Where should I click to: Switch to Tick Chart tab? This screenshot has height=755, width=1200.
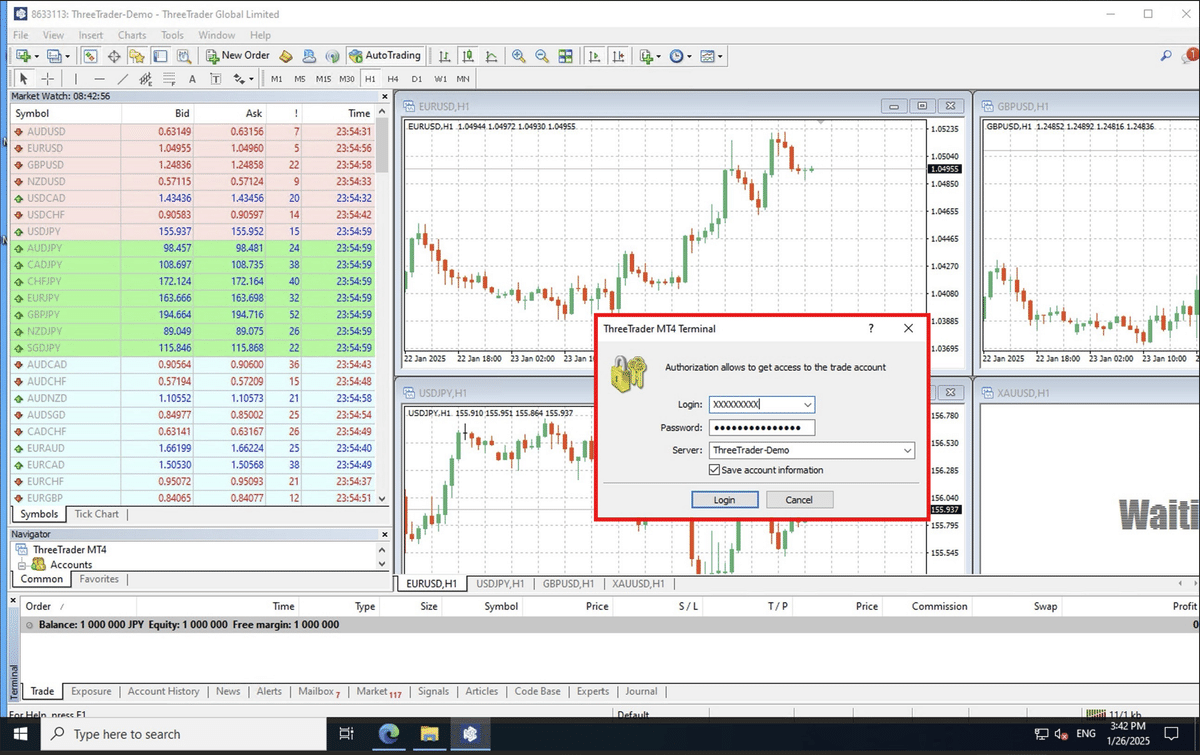[x=97, y=514]
